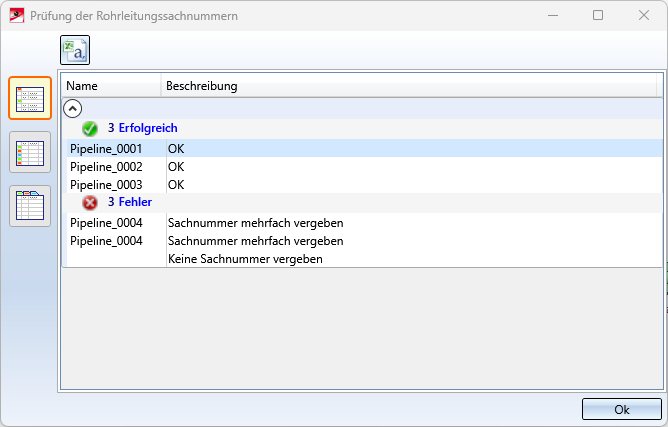Select the Pipeline_0001 row
This screenshot has height=427, width=668.
coord(364,149)
